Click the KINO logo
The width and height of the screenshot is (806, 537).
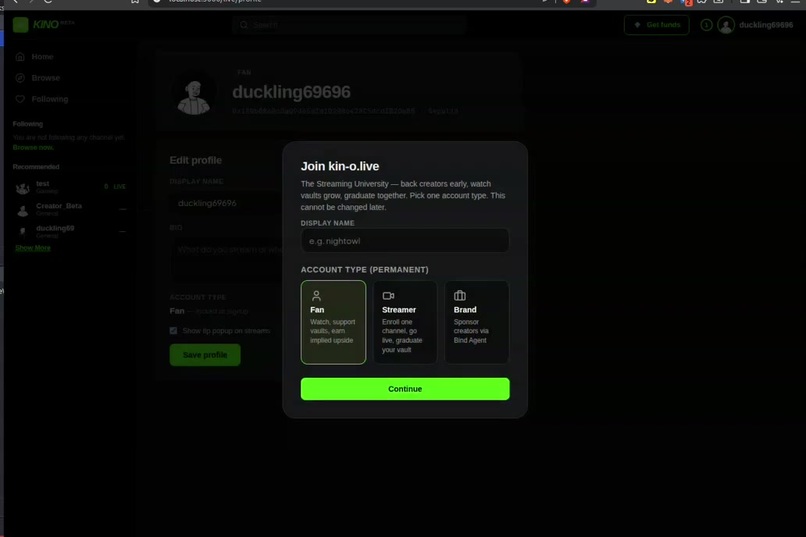pos(44,24)
